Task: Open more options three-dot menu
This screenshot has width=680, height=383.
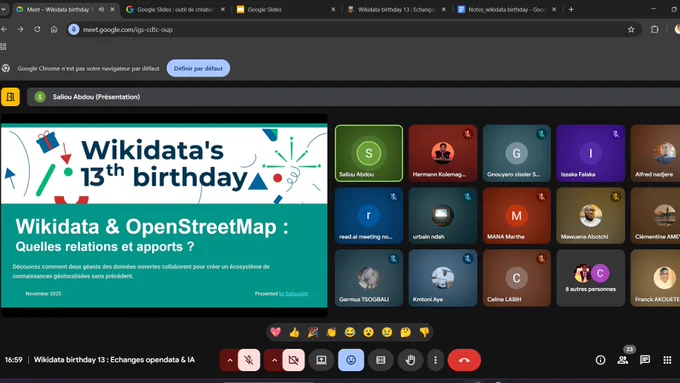Action: pos(435,360)
